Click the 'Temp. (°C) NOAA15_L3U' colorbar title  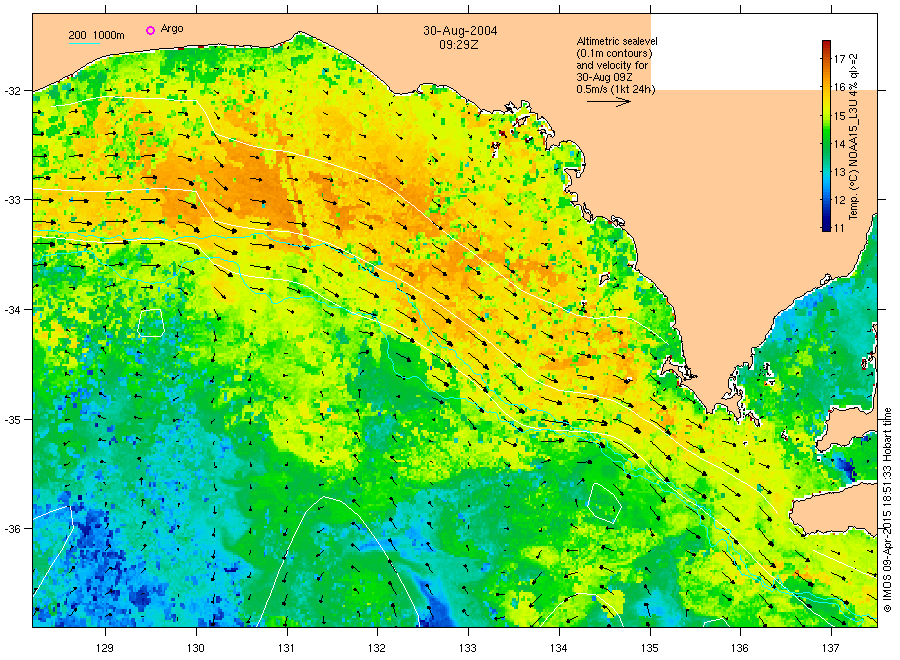point(854,135)
